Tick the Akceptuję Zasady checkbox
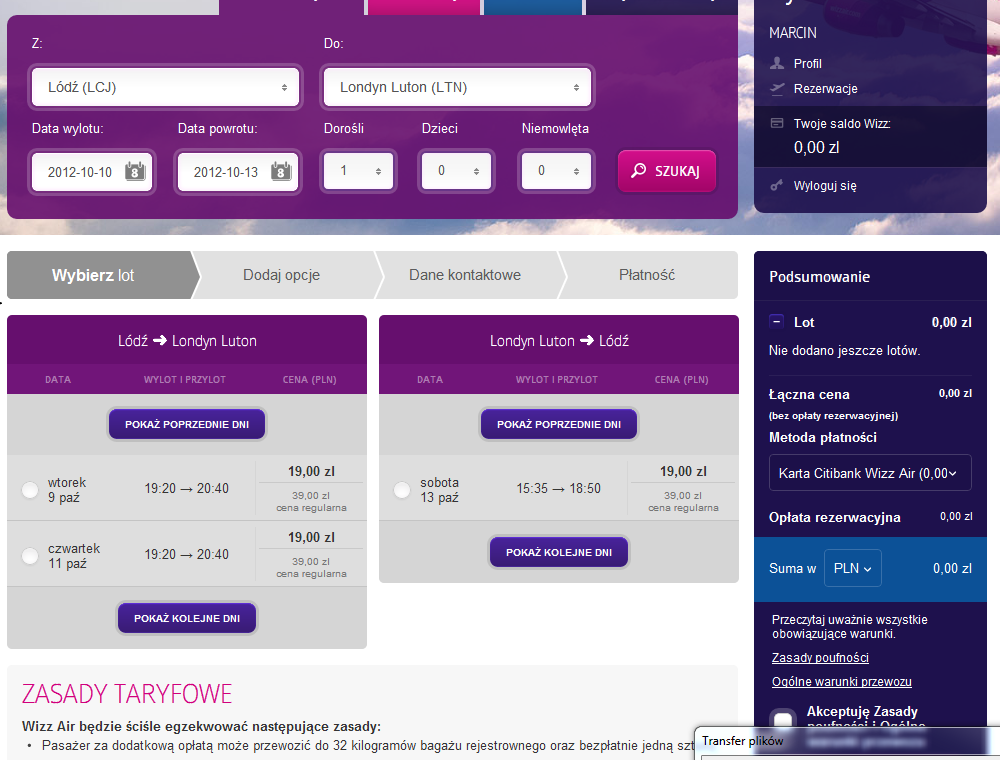This screenshot has width=1000, height=760. [x=783, y=721]
